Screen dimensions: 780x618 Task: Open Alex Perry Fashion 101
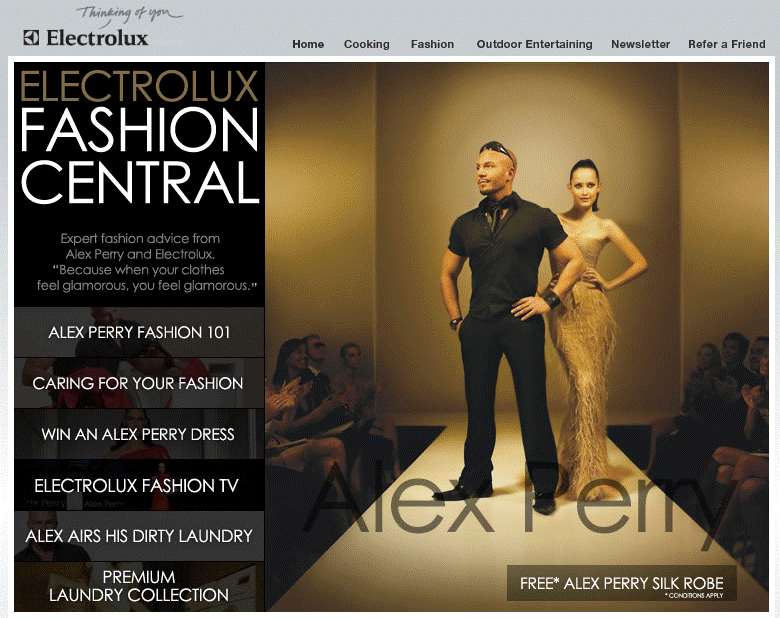(x=139, y=332)
